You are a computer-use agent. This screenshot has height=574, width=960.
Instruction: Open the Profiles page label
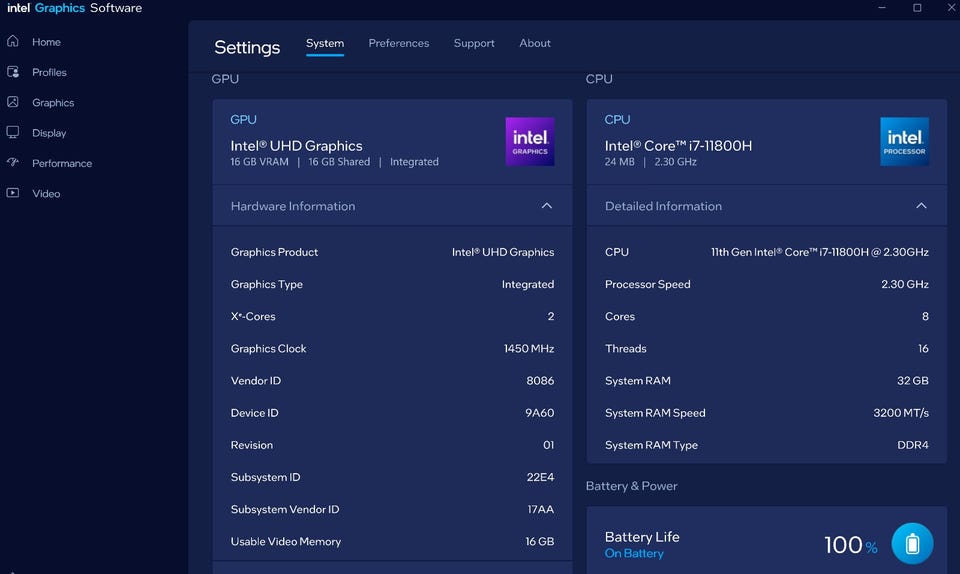click(50, 72)
